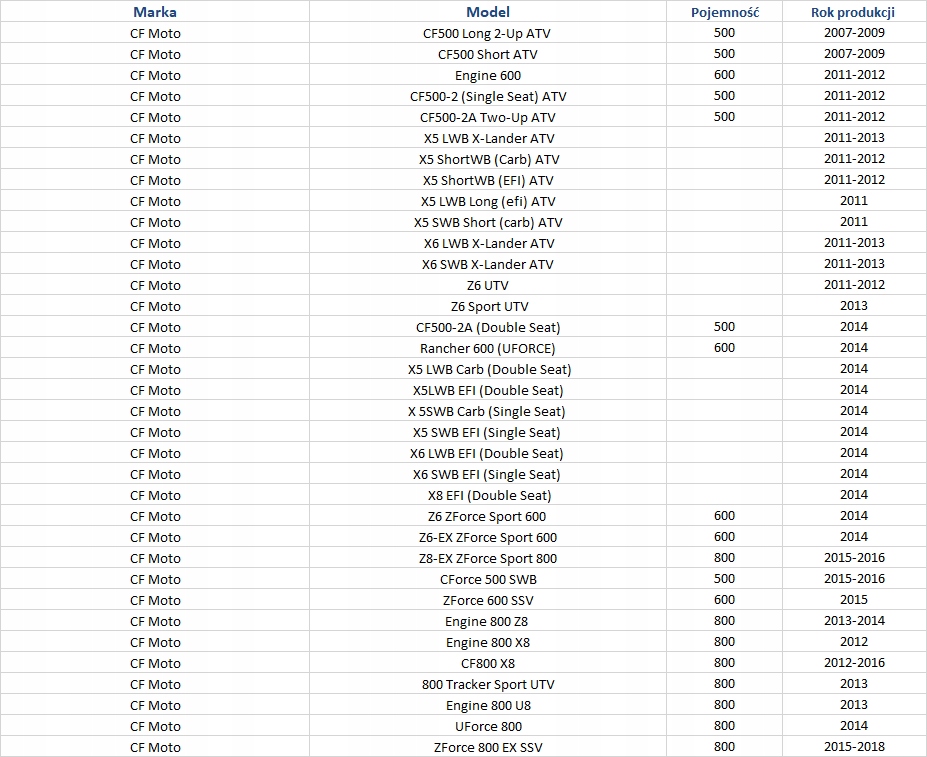Click the X5 LWB X-Lander ATV cell
927x757 pixels.
coord(487,138)
